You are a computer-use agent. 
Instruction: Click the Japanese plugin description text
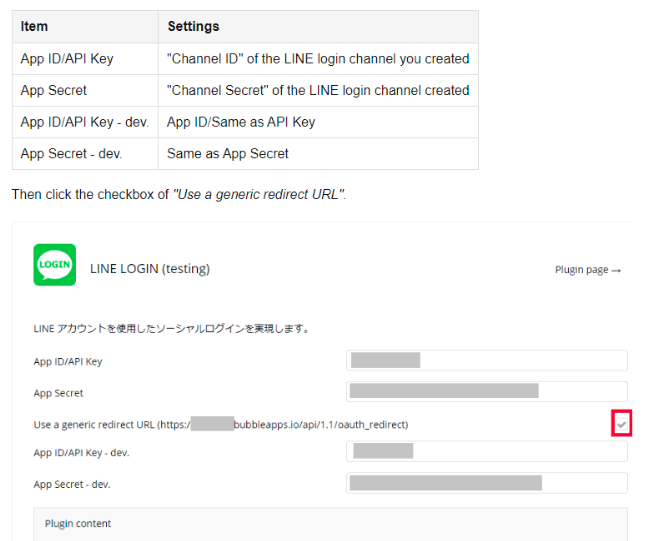171,328
